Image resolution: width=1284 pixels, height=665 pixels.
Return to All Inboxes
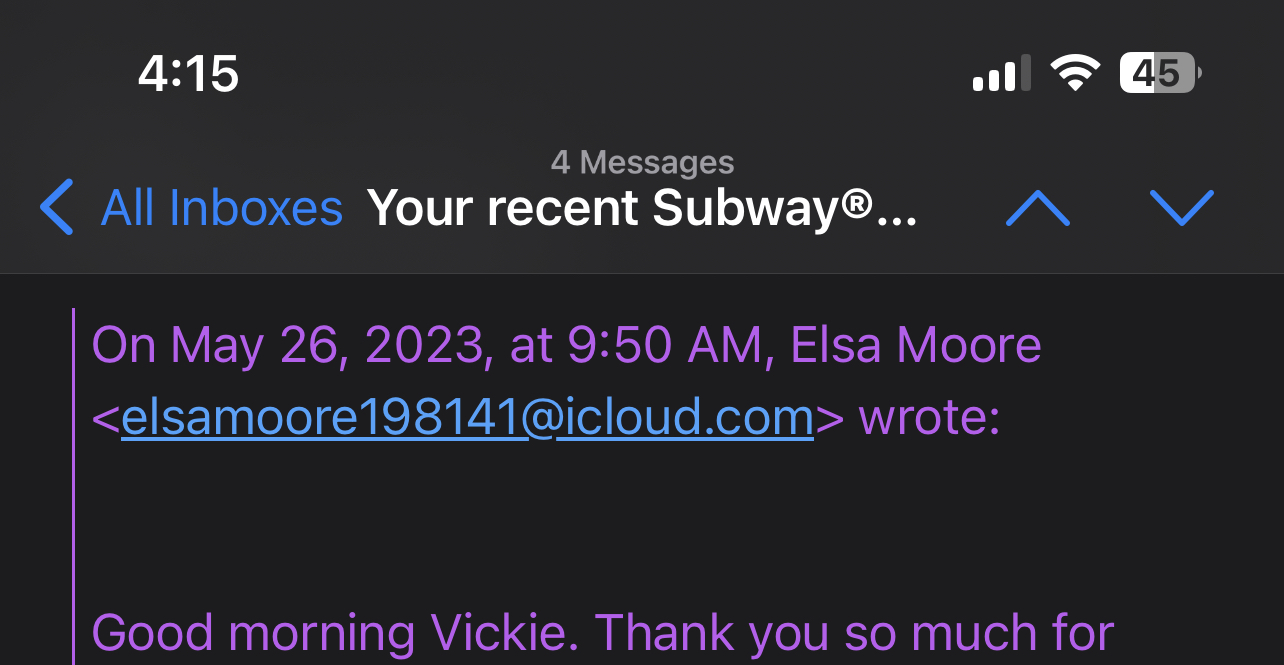[221, 208]
